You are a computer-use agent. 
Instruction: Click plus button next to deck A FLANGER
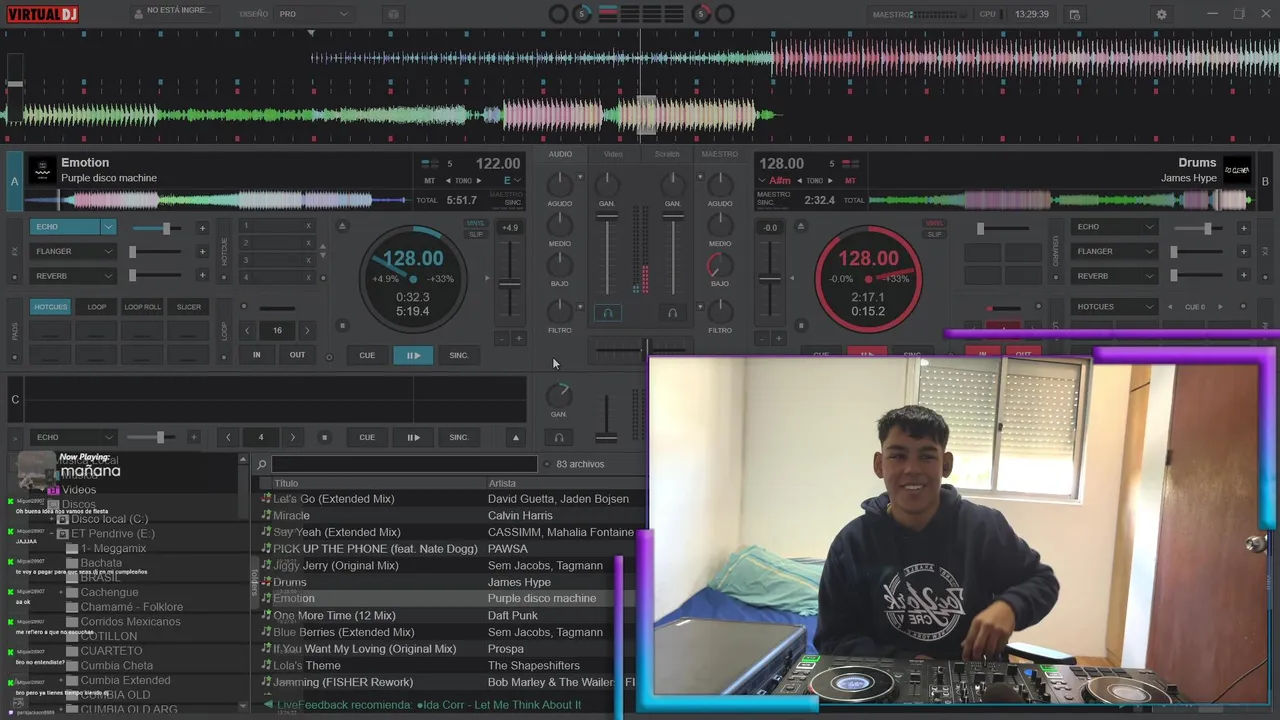pos(202,252)
